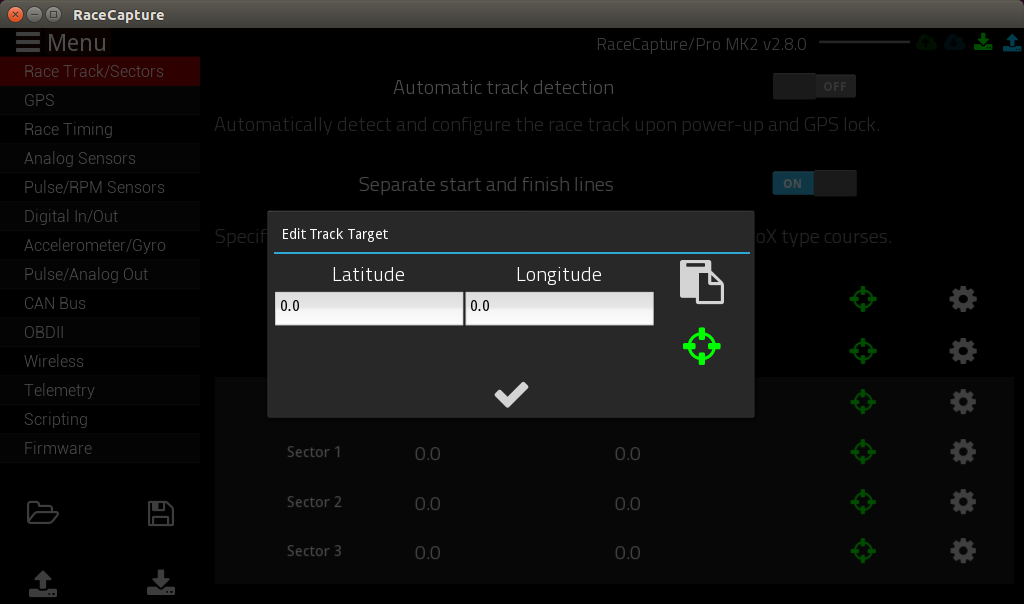This screenshot has height=604, width=1024.
Task: Click Sector 3 latitude value 0.0
Action: click(428, 553)
